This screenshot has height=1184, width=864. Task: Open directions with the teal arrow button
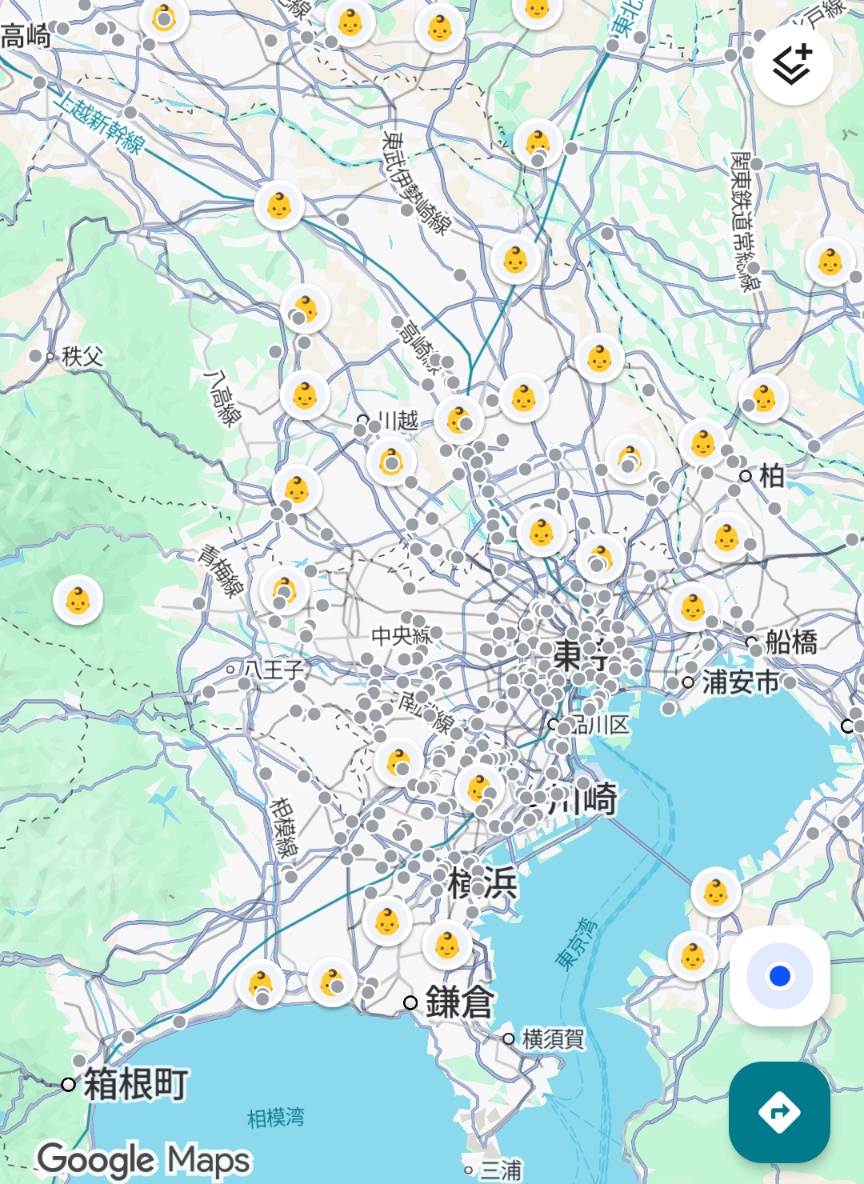coord(779,1112)
